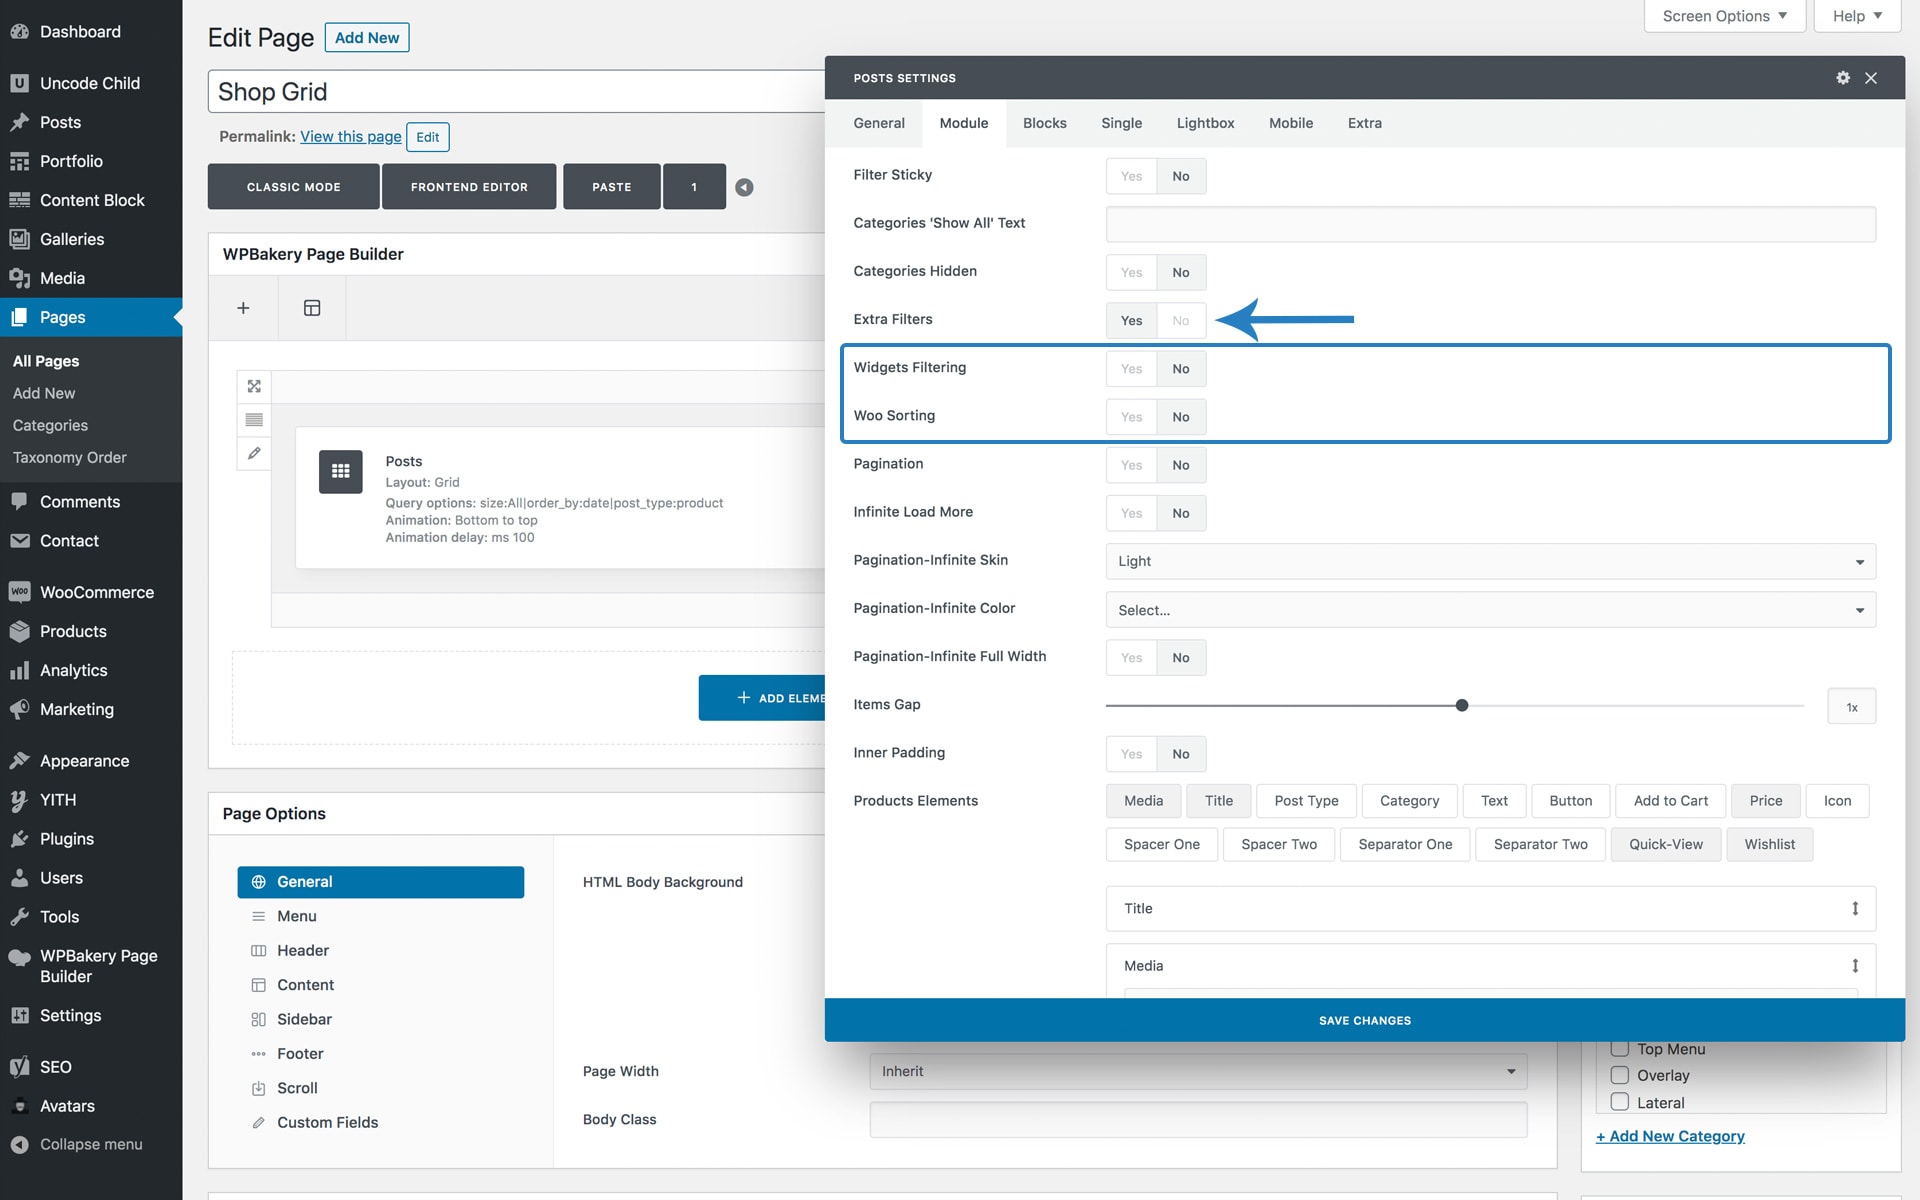
Task: Open the Posts Settings gear icon
Action: click(1842, 78)
